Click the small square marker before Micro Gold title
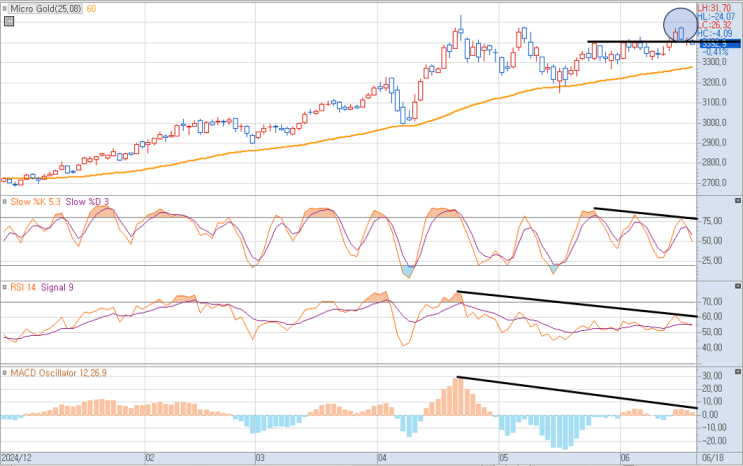The image size is (743, 466). tap(5, 9)
